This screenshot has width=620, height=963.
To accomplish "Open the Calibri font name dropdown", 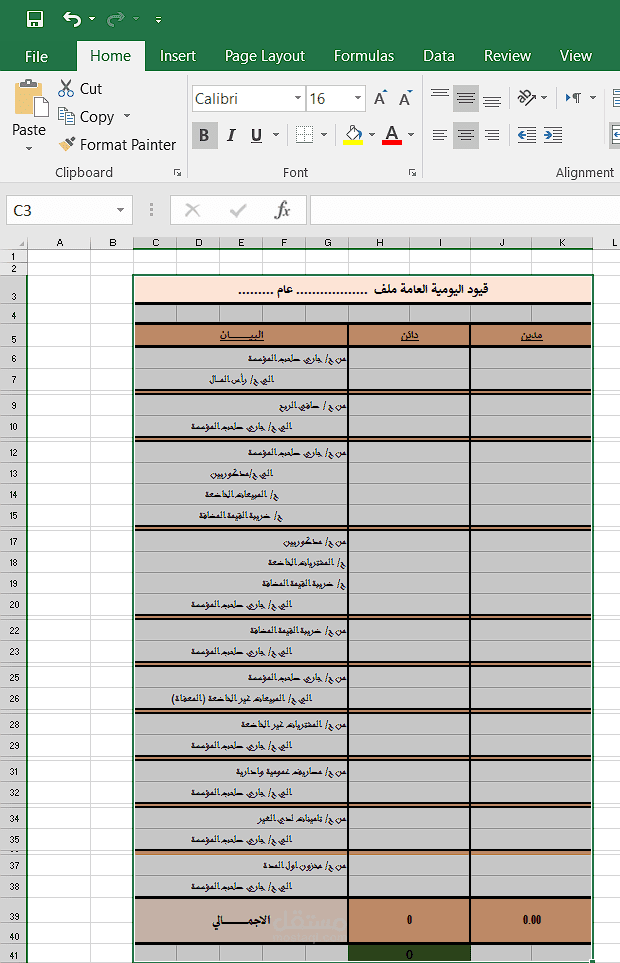I will point(298,98).
